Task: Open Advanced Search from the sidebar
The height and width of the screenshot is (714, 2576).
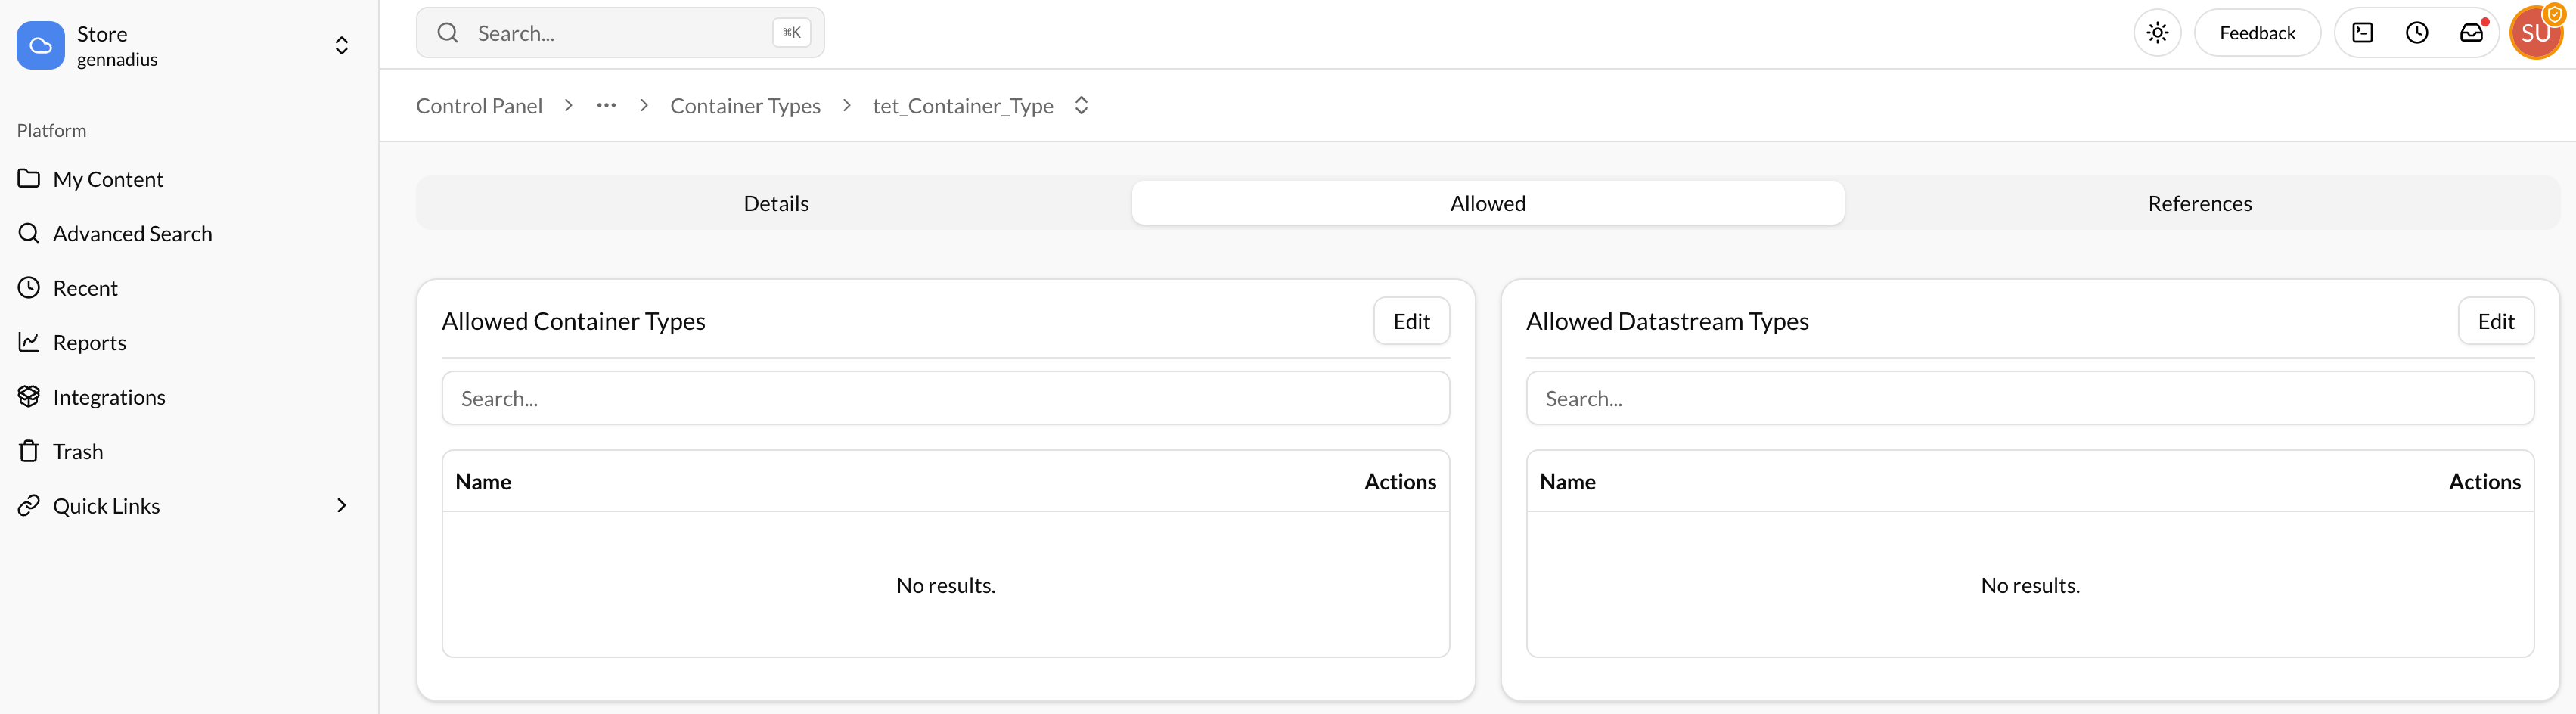Action: pyautogui.click(x=132, y=233)
